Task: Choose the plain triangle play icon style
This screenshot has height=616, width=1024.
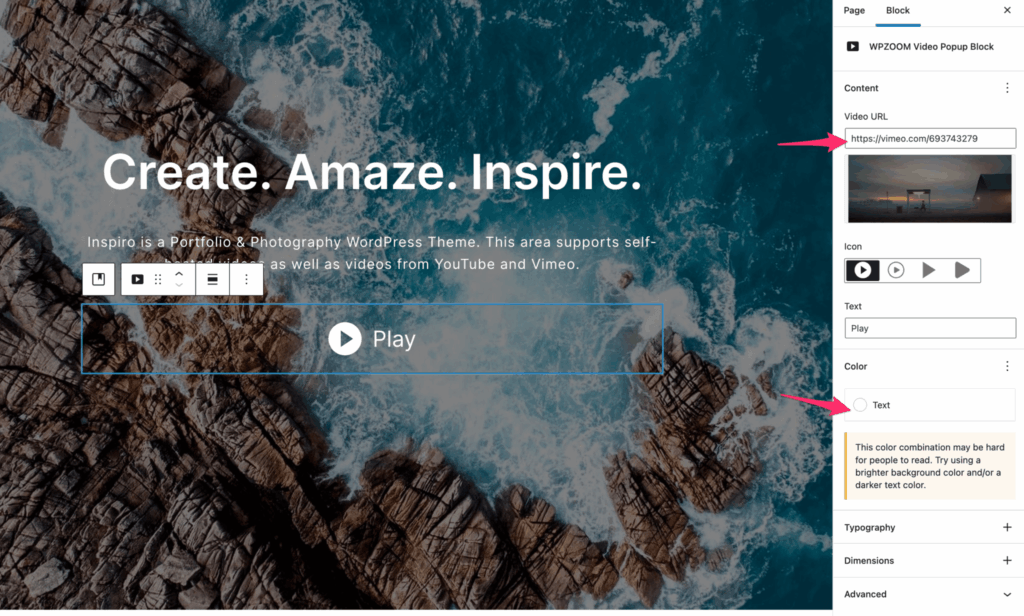Action: click(929, 270)
